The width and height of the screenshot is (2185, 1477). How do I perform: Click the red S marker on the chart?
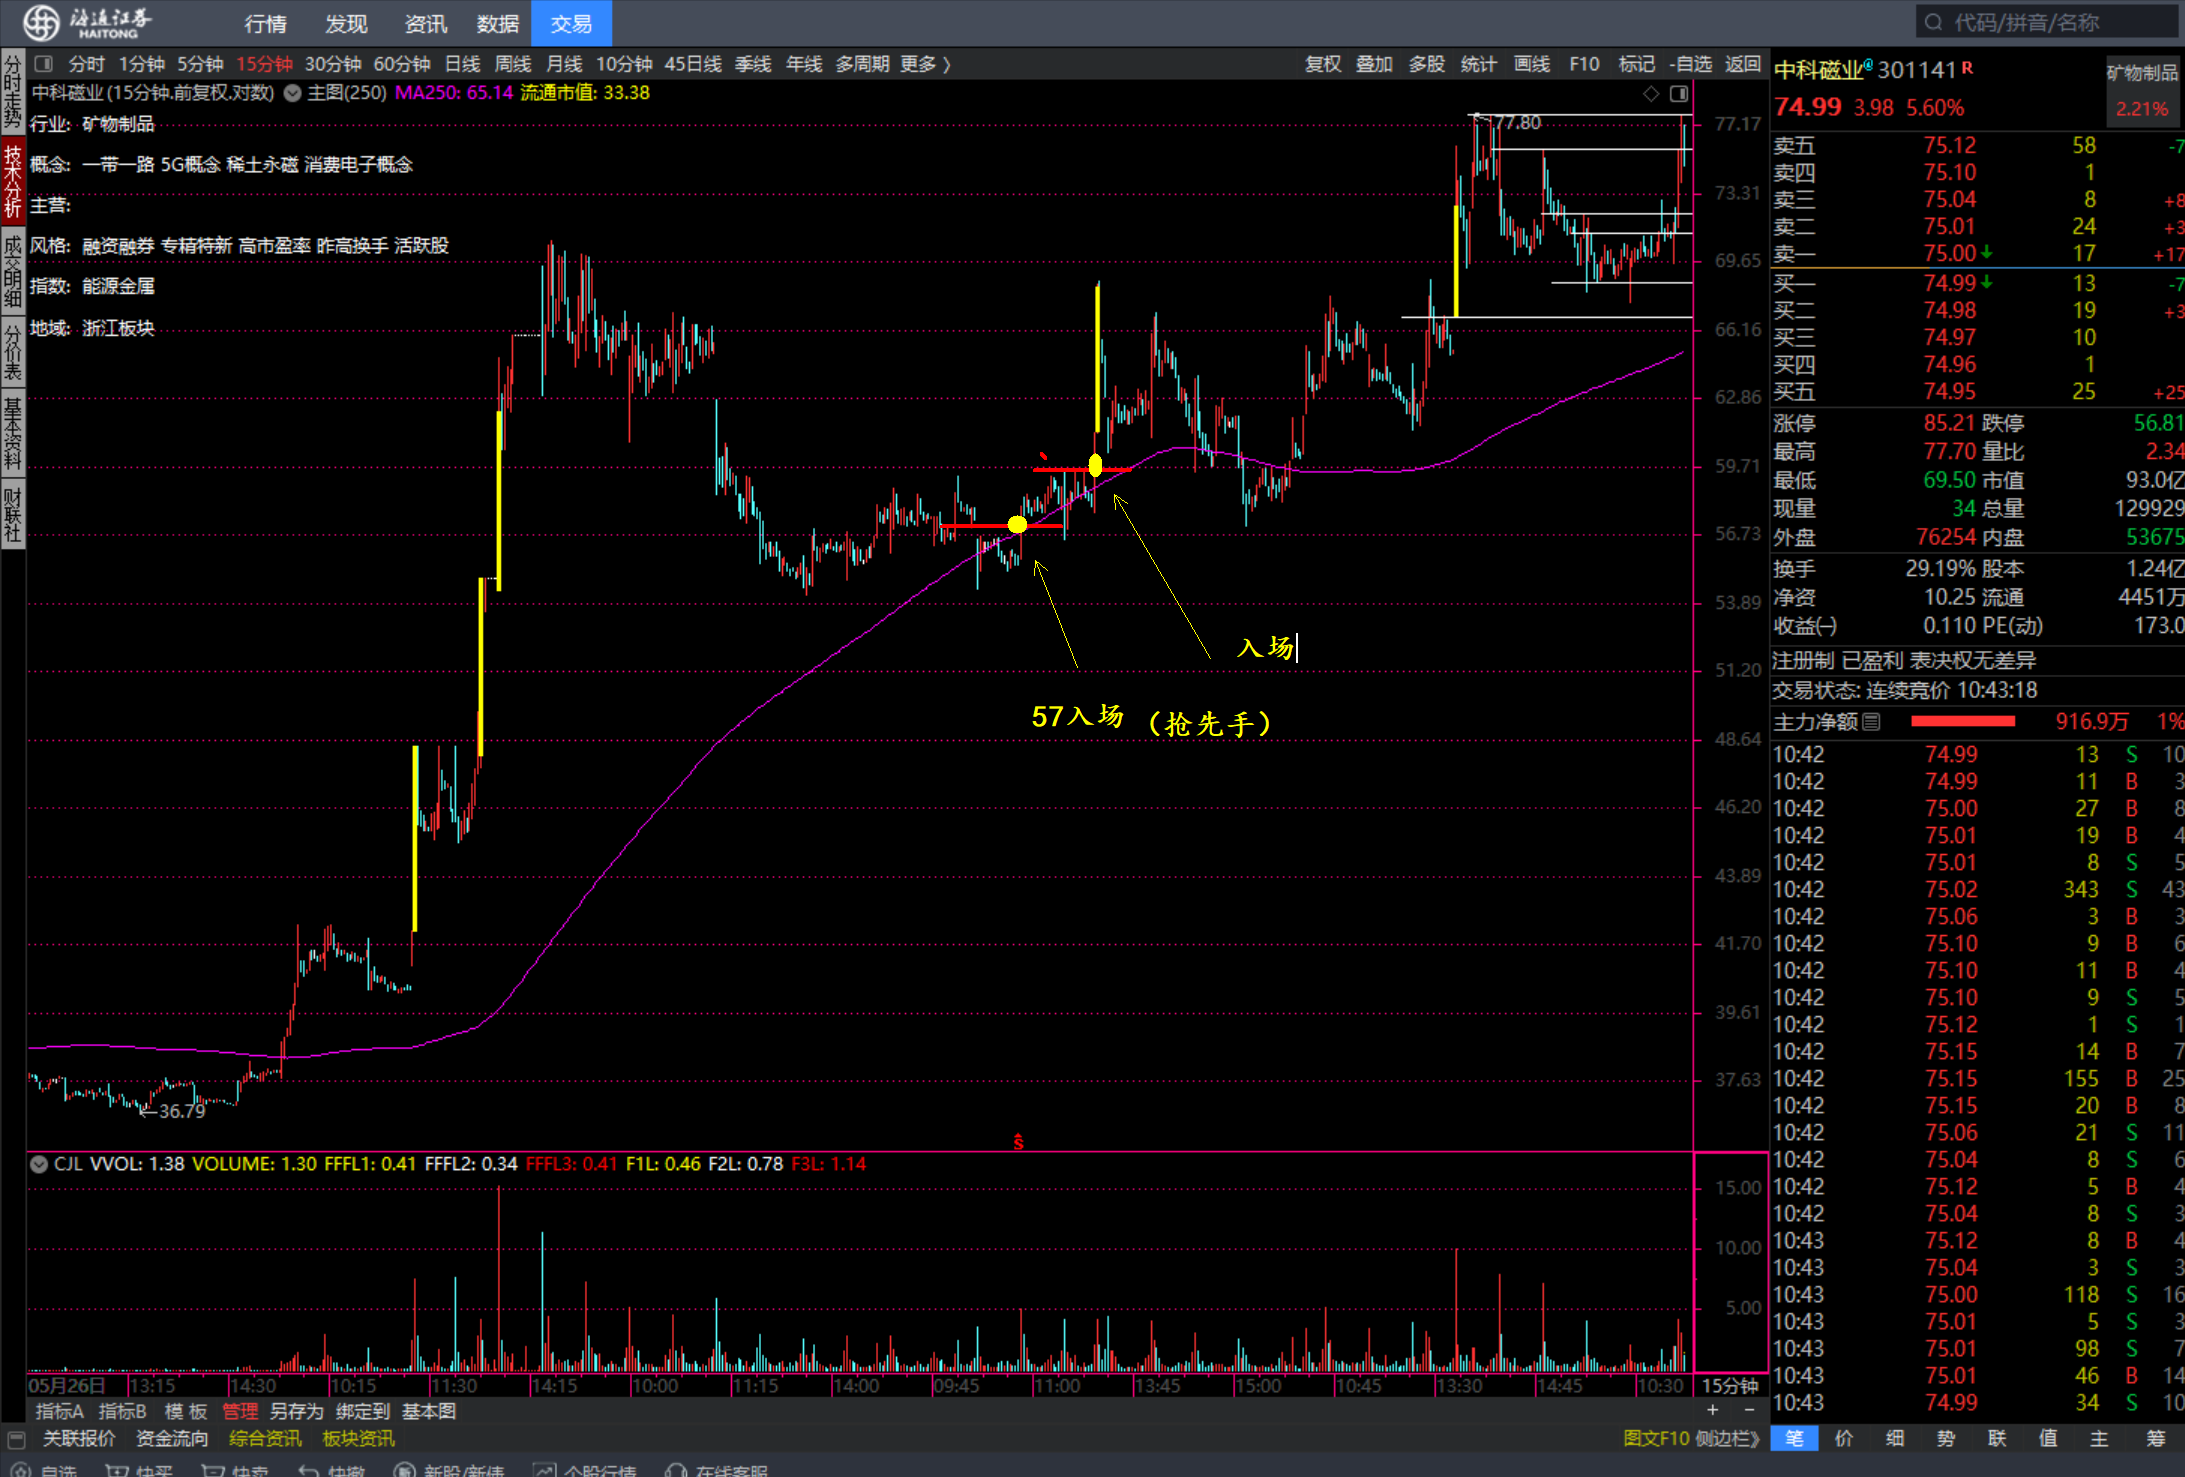click(x=1018, y=1142)
